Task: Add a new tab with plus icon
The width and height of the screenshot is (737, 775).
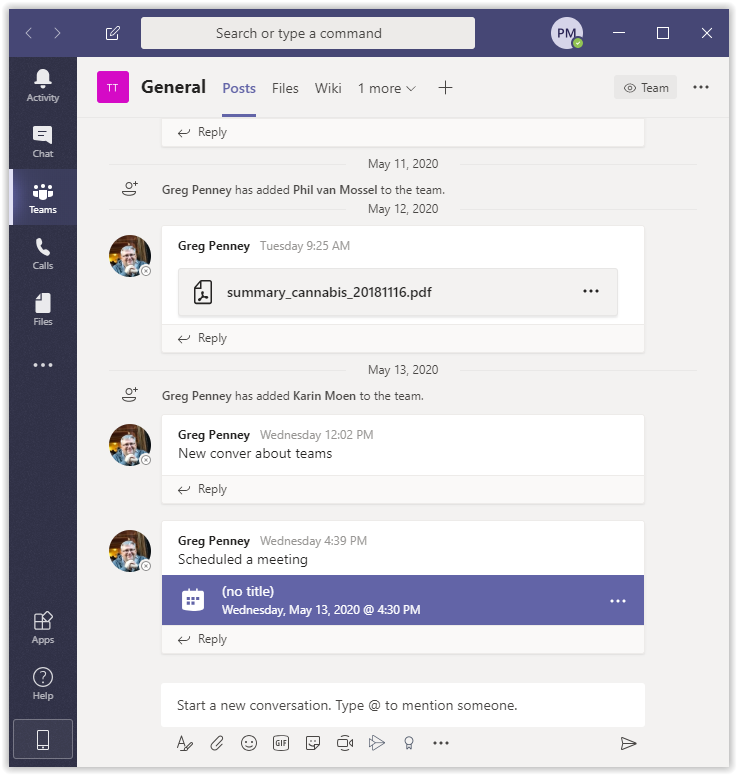Action: pyautogui.click(x=445, y=87)
